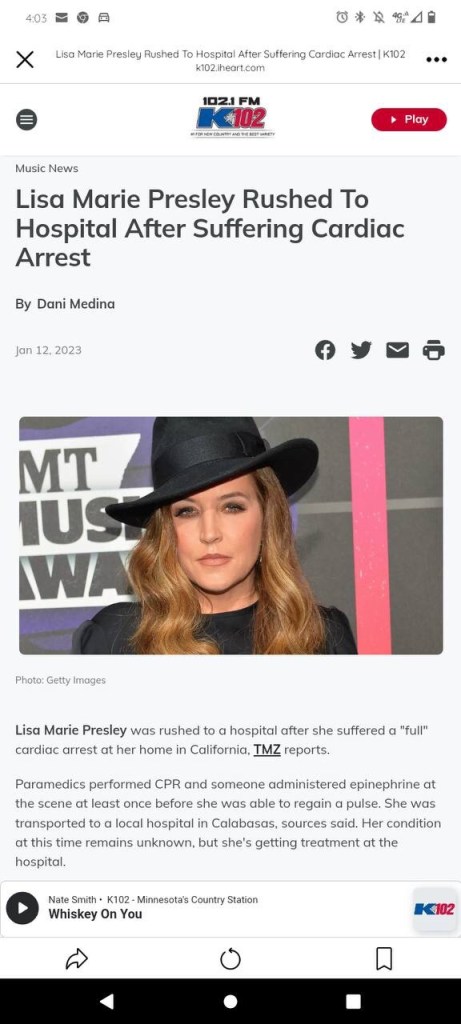Image resolution: width=461 pixels, height=1024 pixels.
Task: Open the Music News category
Action: pos(46,168)
